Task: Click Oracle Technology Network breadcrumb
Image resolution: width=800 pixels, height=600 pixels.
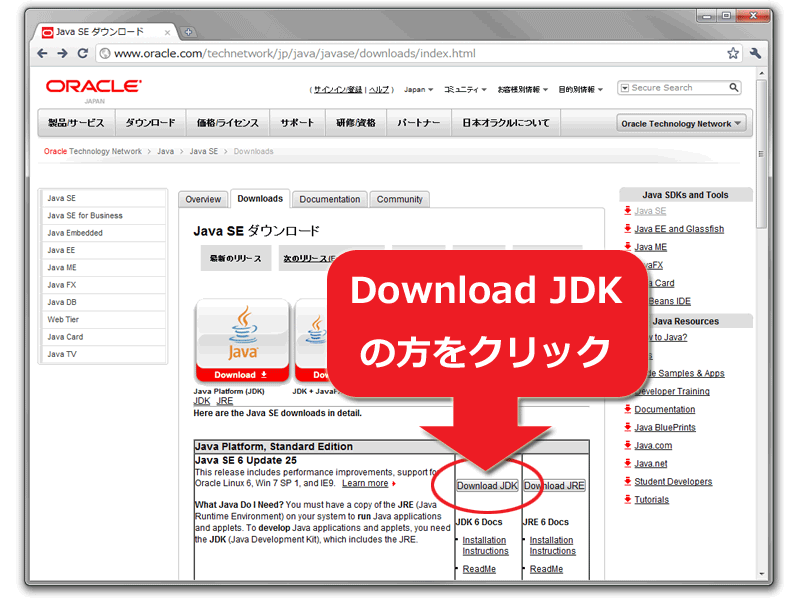Action: pyautogui.click(x=93, y=152)
